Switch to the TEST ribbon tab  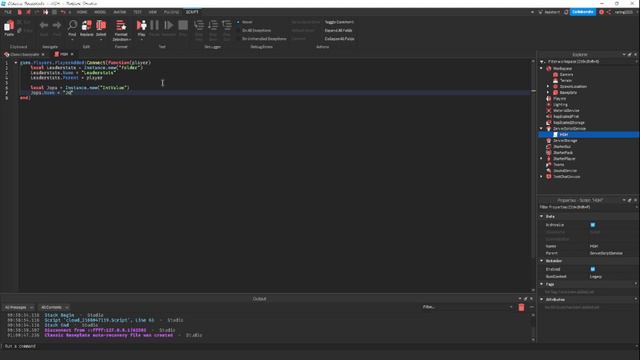pyautogui.click(x=137, y=12)
